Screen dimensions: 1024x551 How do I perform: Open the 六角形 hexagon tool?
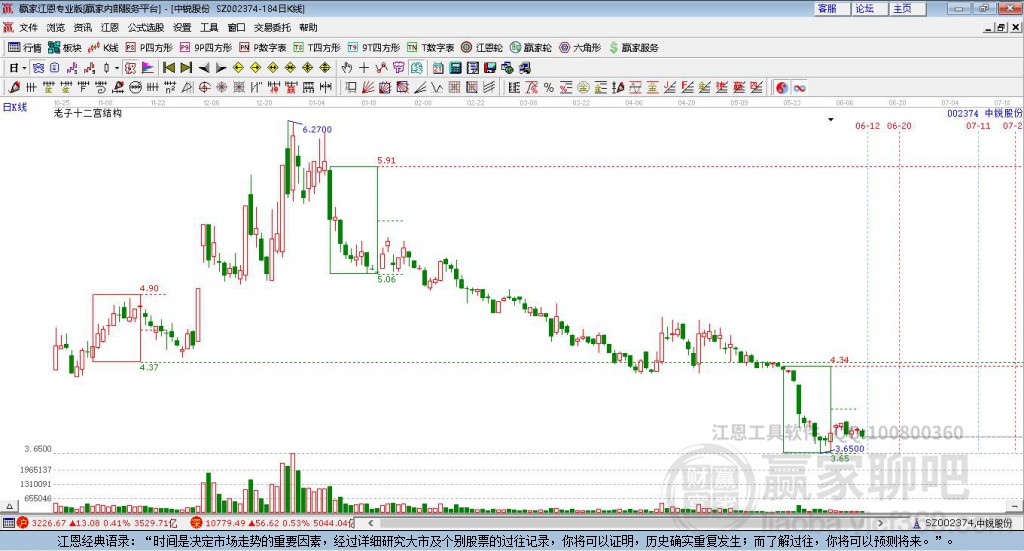(x=580, y=48)
